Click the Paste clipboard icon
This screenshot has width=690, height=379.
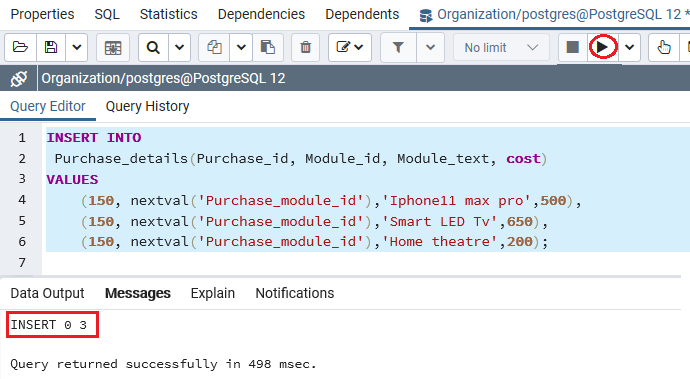268,47
